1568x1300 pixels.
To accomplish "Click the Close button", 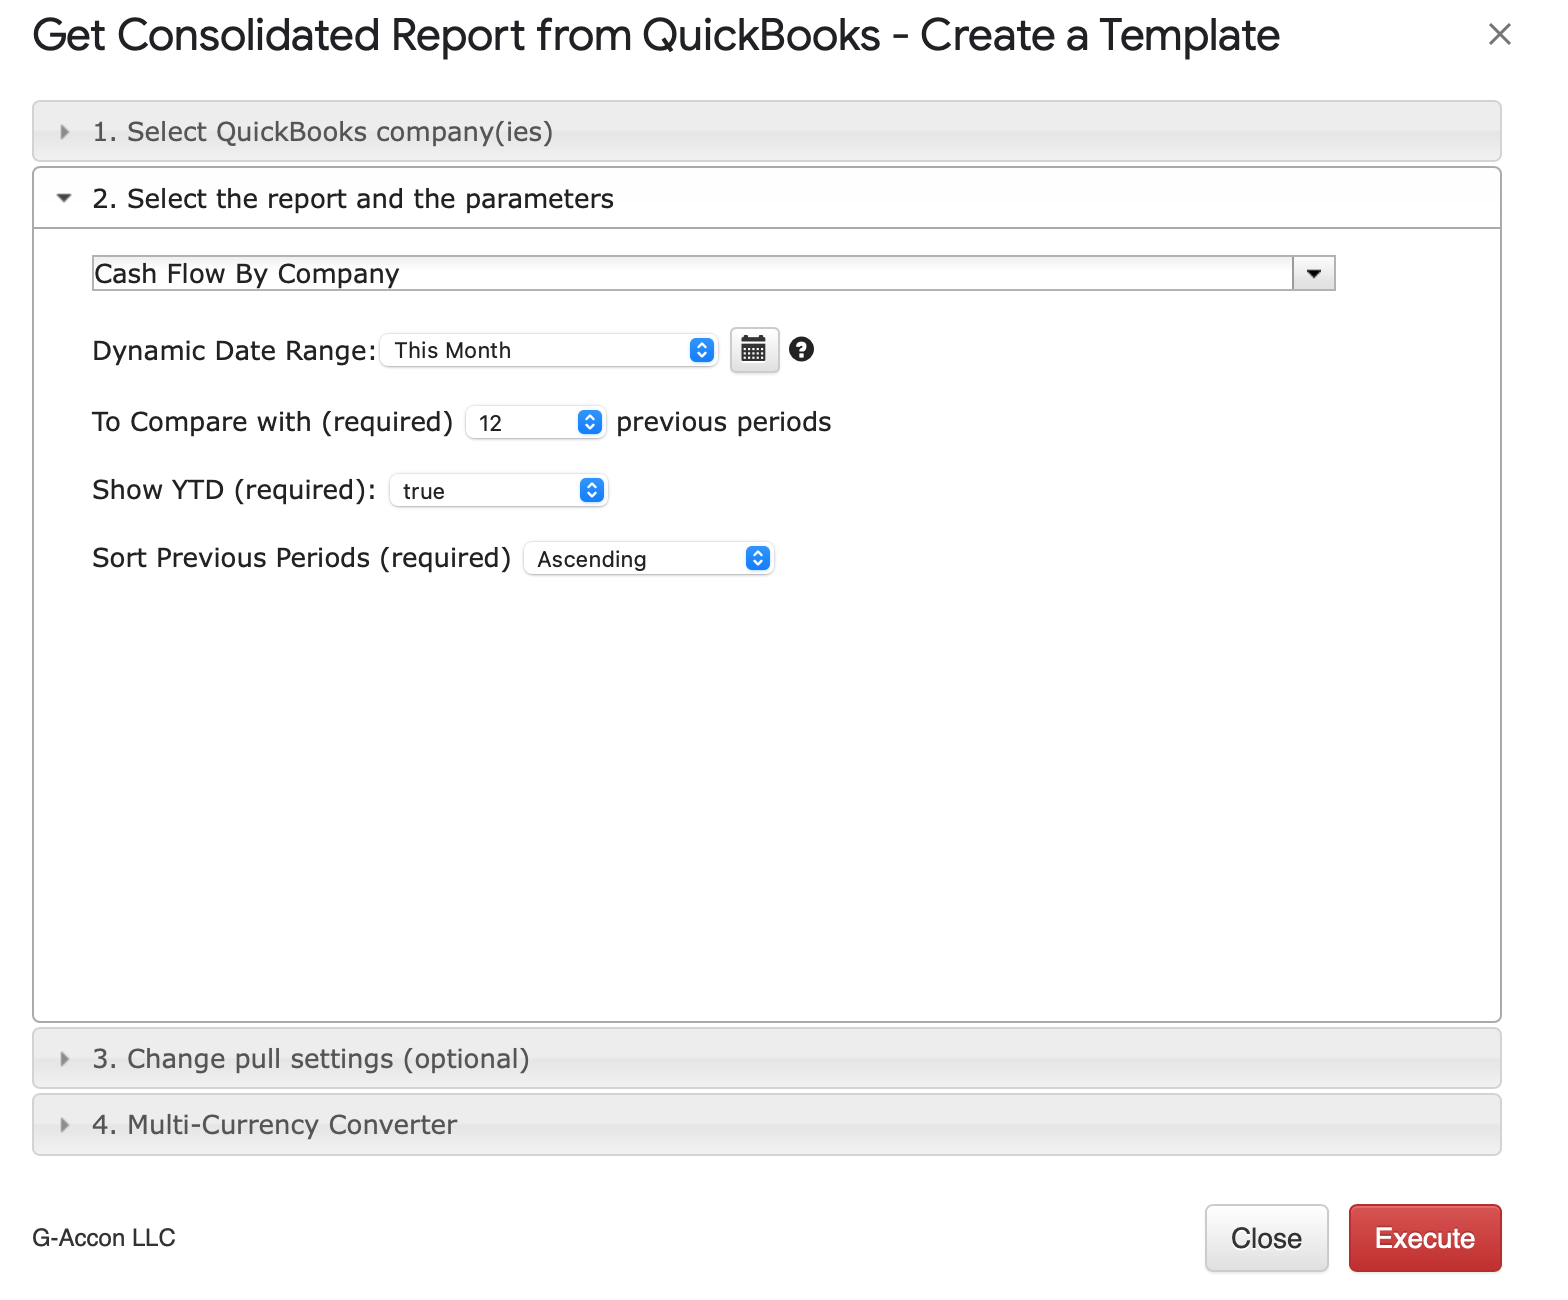I will 1266,1238.
